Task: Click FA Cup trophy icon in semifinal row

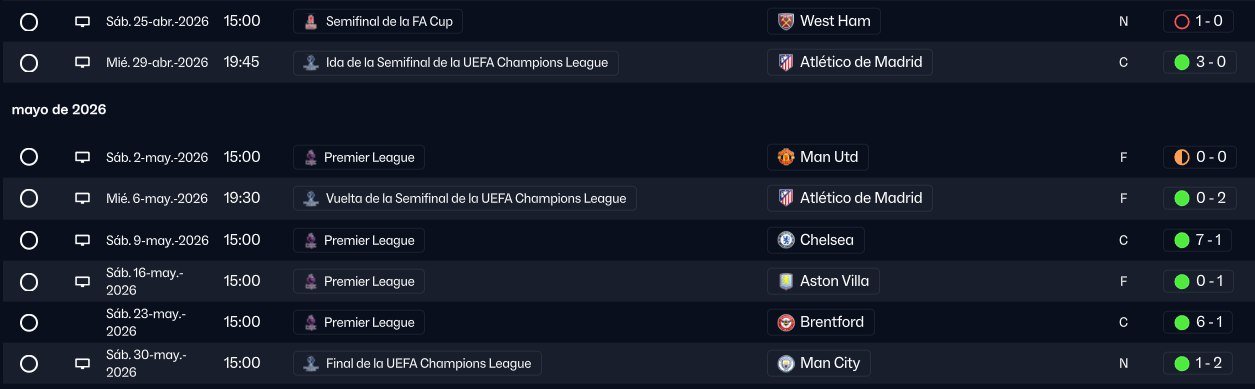Action: [x=312, y=21]
